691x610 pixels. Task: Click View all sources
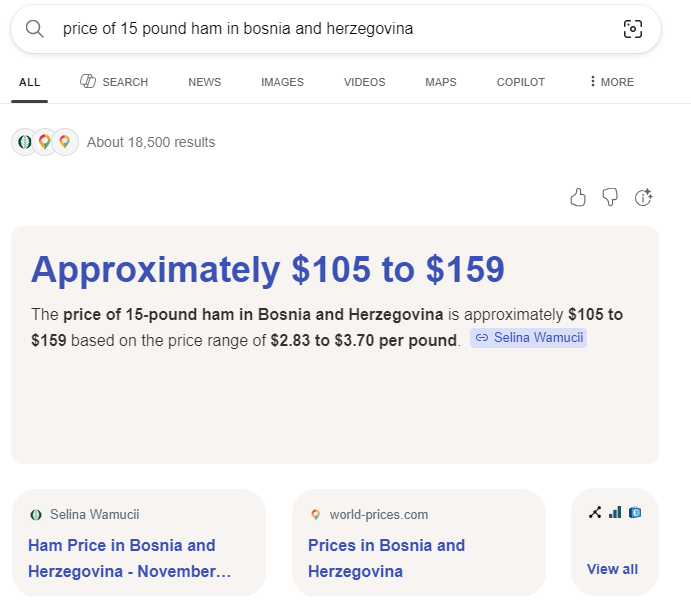(x=612, y=569)
